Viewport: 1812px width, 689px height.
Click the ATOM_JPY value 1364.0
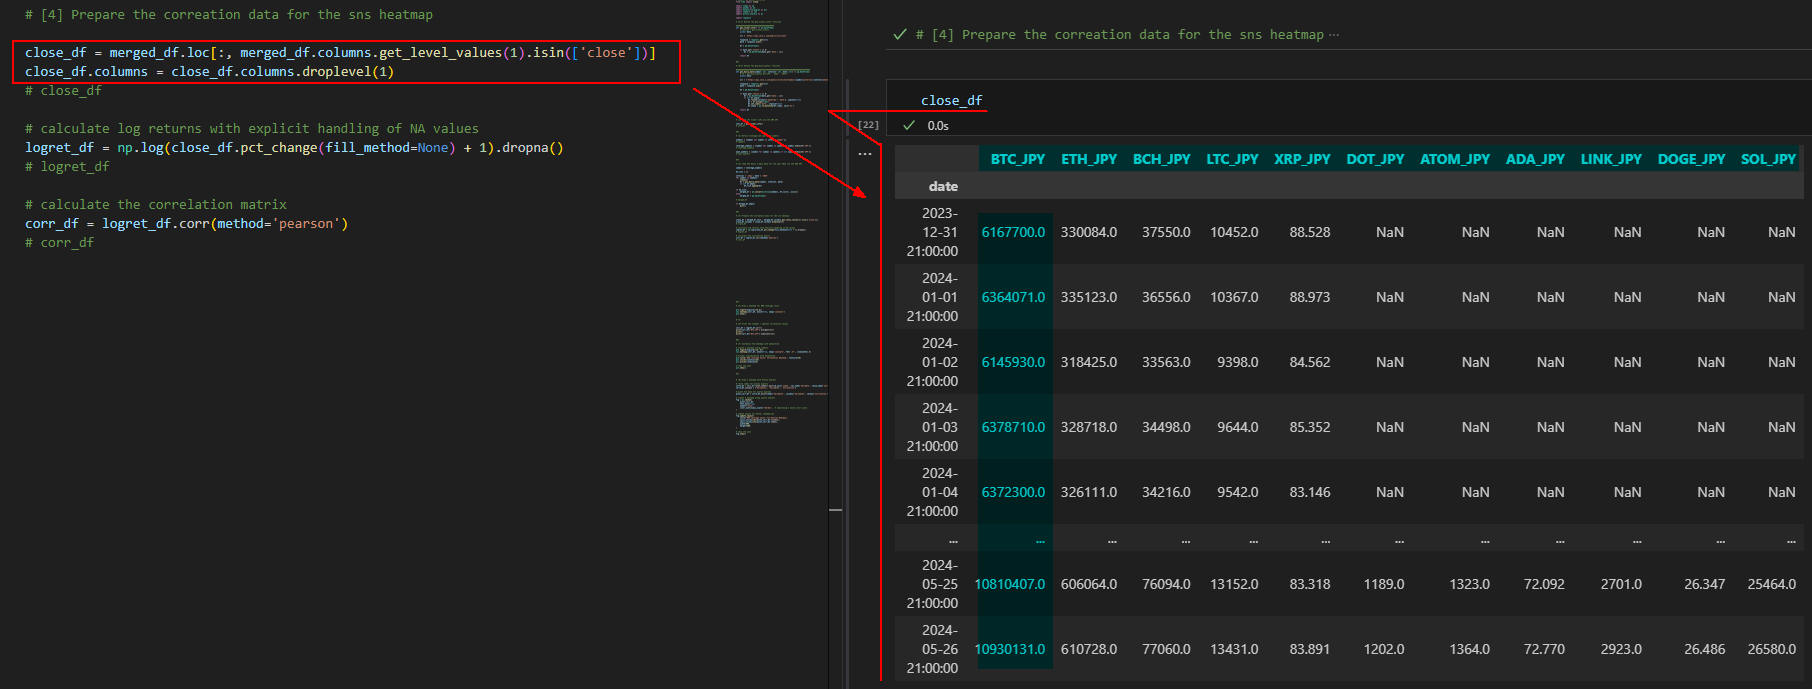(1470, 649)
